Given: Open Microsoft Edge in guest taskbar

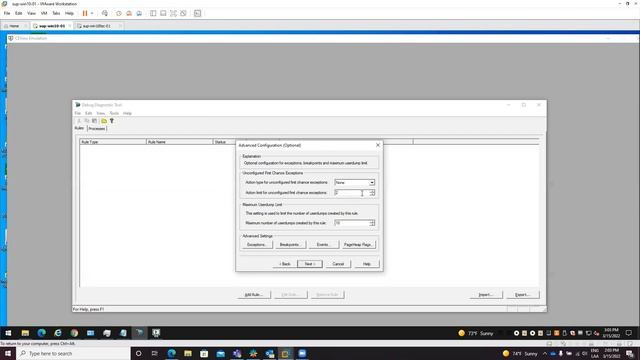Looking at the screenshot, I should click(x=42, y=333).
